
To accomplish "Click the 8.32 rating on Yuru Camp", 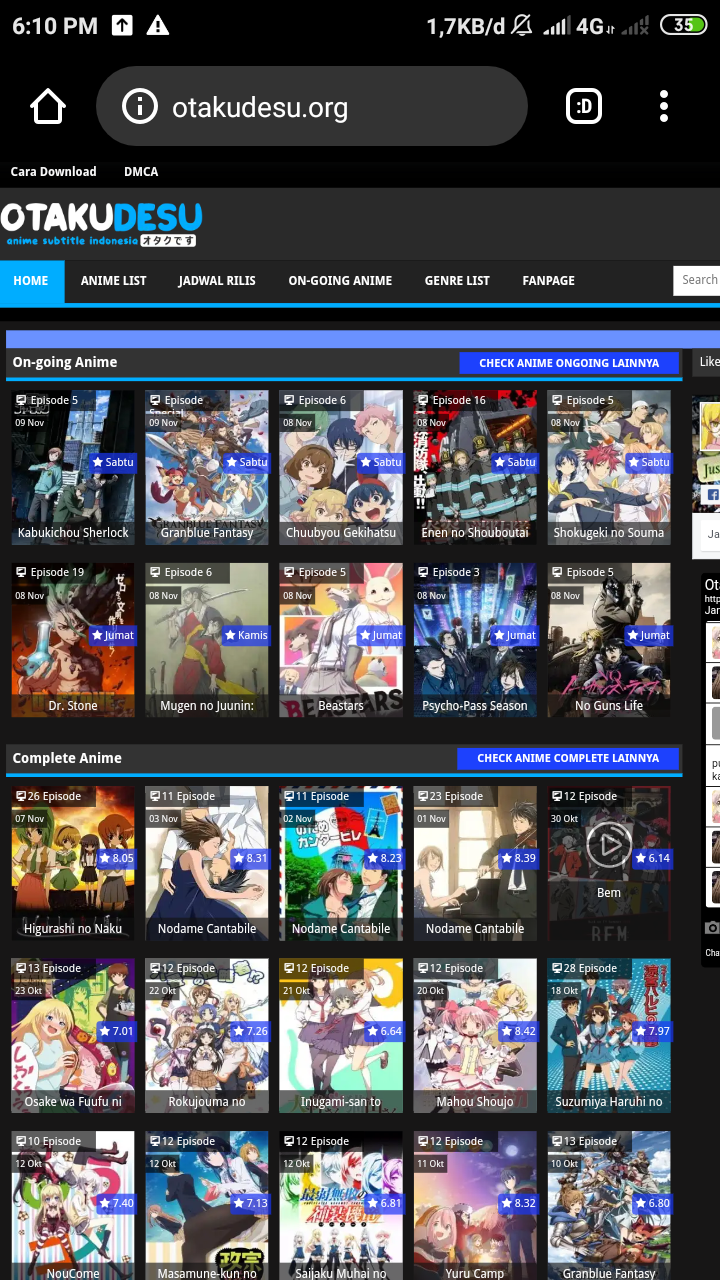I will [518, 1203].
